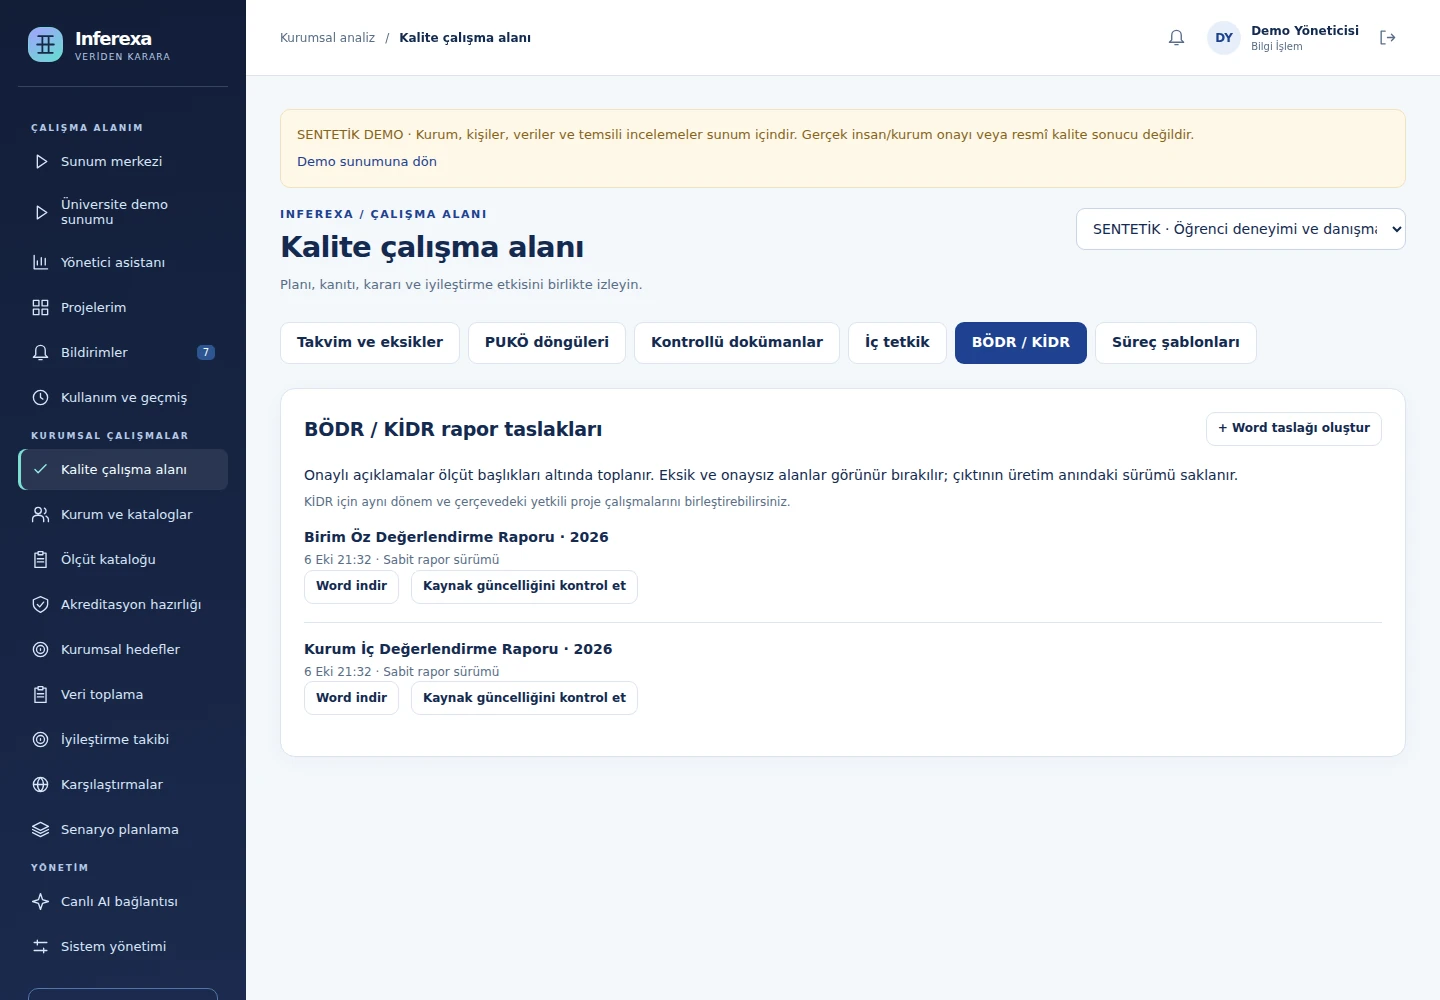Click the Bildirimler count badge 7
Image resolution: width=1440 pixels, height=1000 pixels.
click(206, 353)
